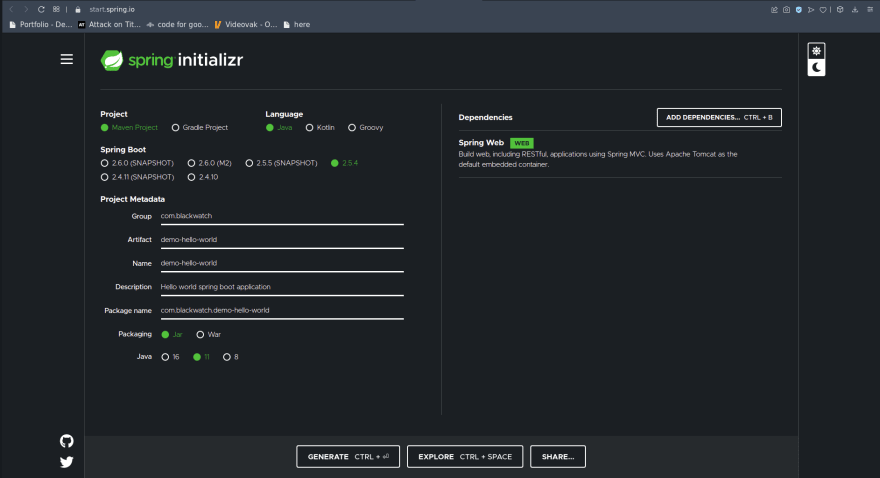Open the Attack on Tit... bookmark
This screenshot has height=478, width=880.
click(109, 25)
